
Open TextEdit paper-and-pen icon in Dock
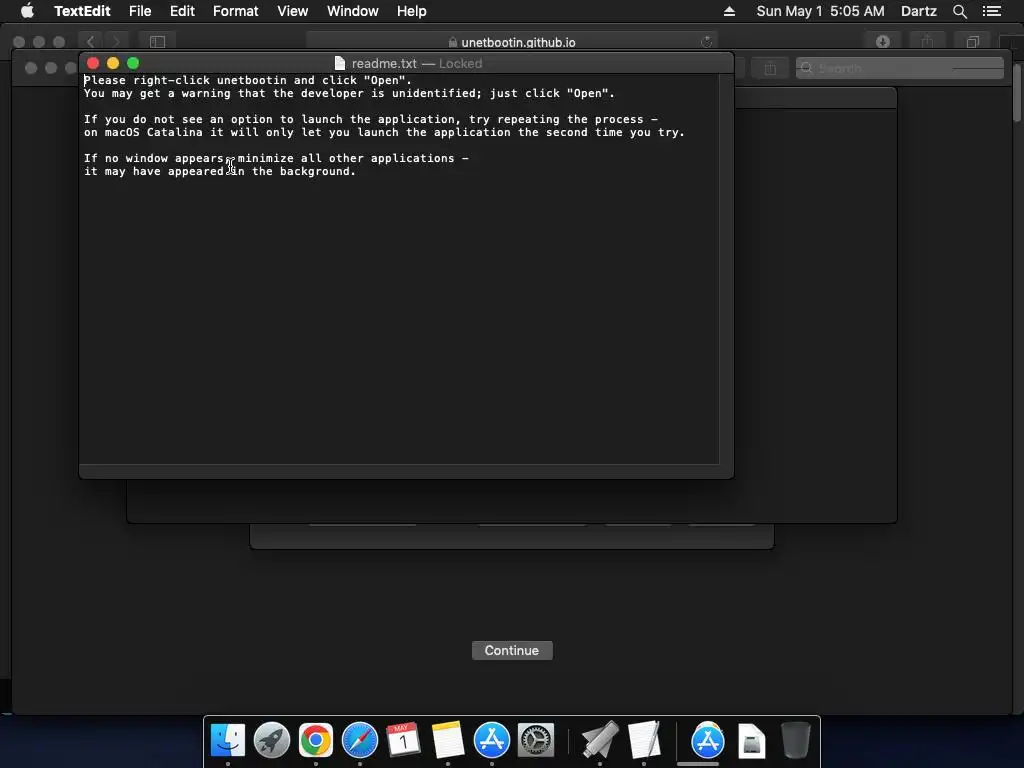coord(644,740)
